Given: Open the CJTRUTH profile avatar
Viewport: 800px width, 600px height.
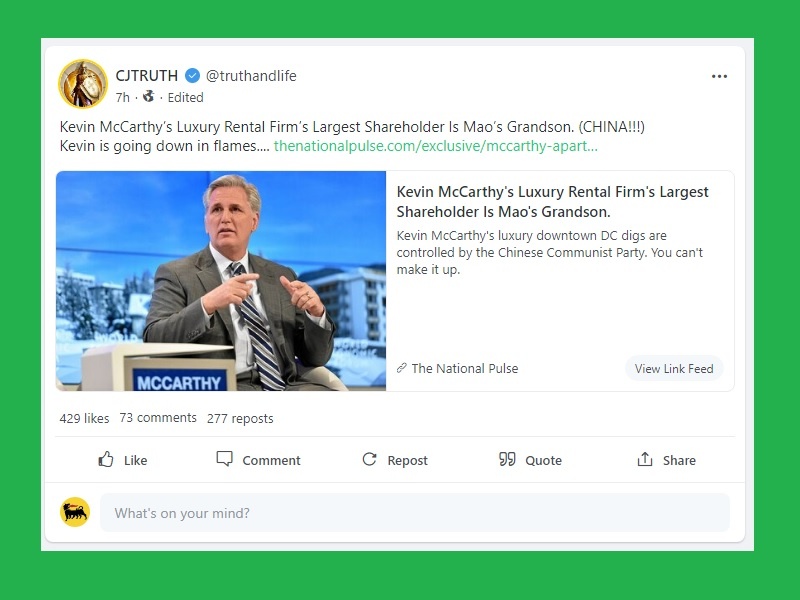Looking at the screenshot, I should 83,84.
